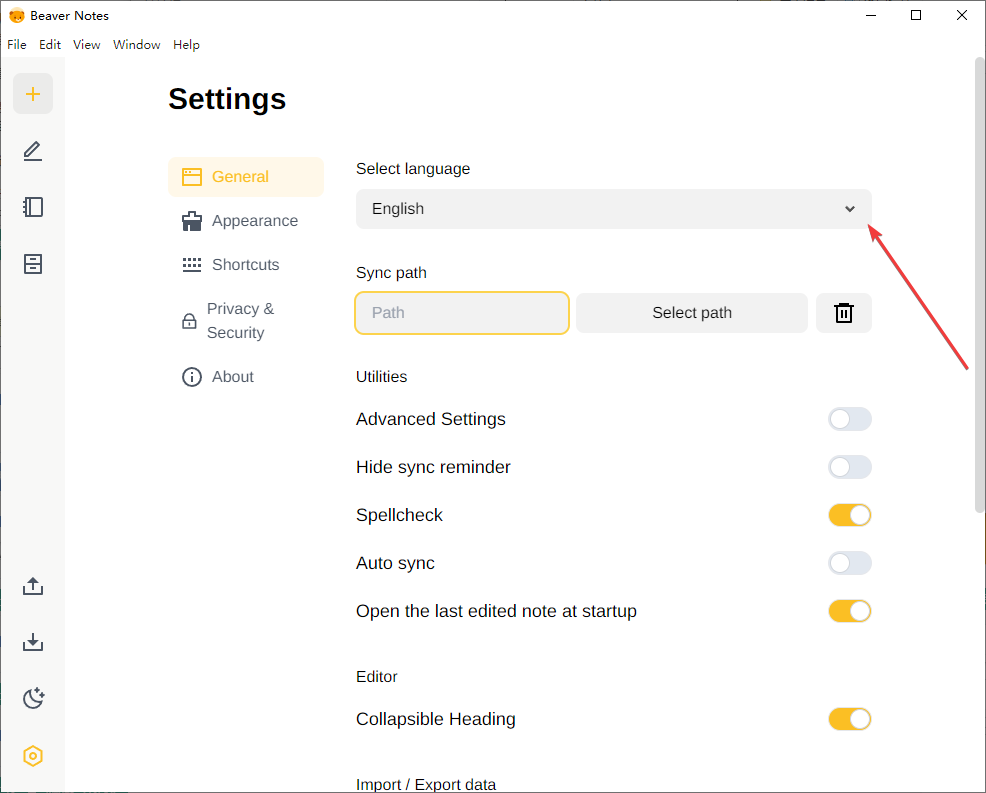Viewport: 986px width, 793px height.
Task: Open the Help menu
Action: point(186,45)
